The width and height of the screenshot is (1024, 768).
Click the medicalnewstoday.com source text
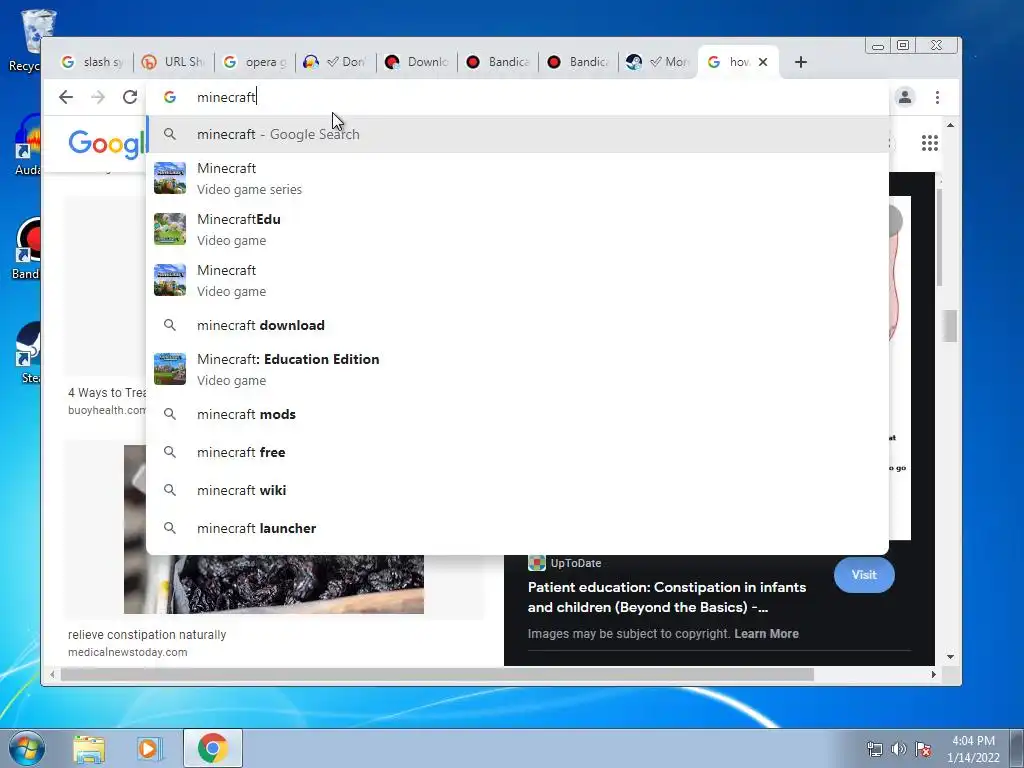pos(127,652)
